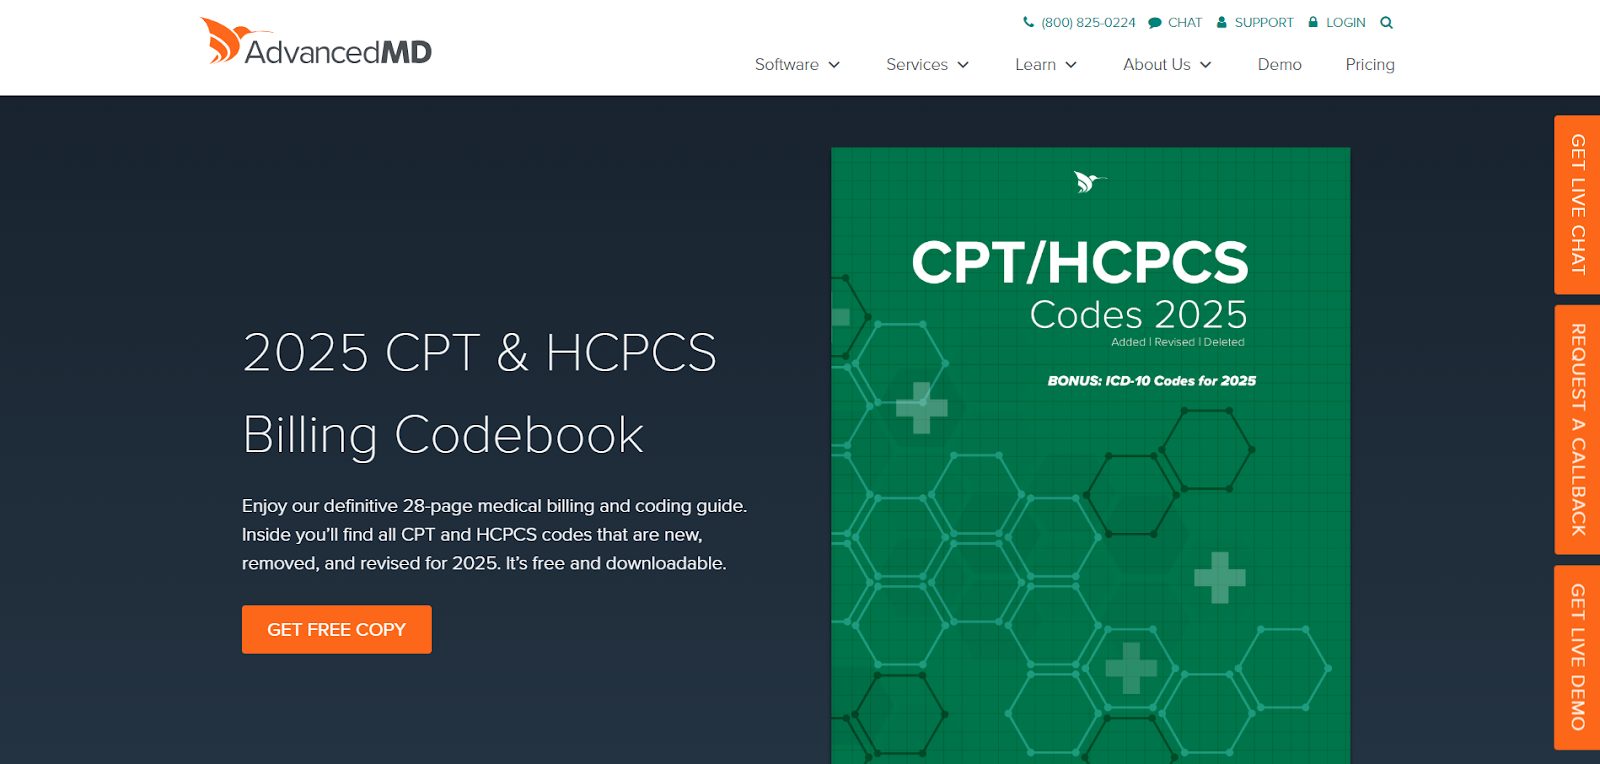1600x764 pixels.
Task: Click 'BONUS: ICD-10 Codes for 2025' text
Action: (1152, 381)
